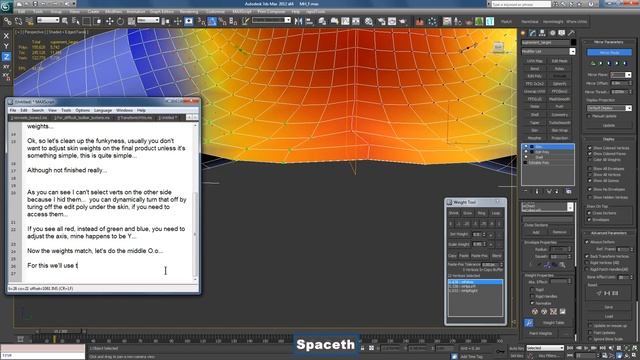This screenshot has width=640, height=360.
Task: Click the search keyword input field
Action: coord(520,4)
